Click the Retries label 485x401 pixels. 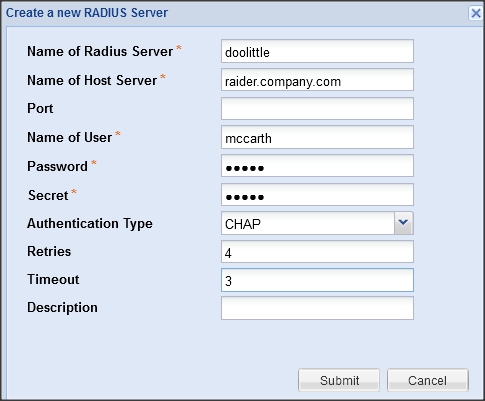(49, 251)
